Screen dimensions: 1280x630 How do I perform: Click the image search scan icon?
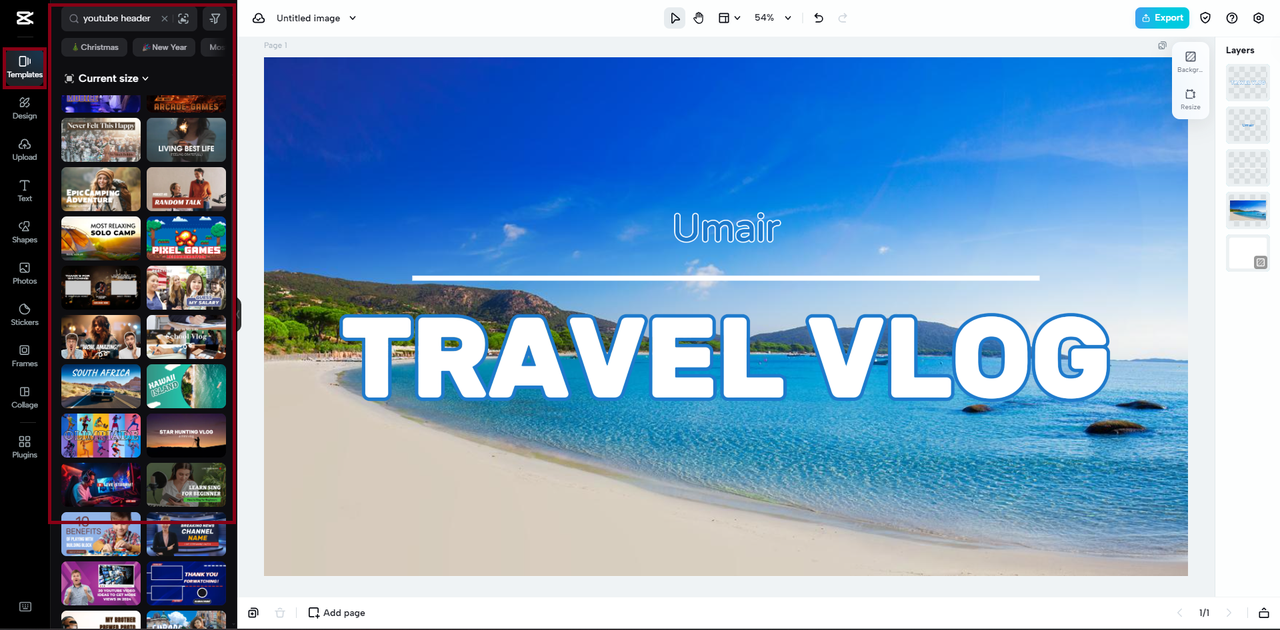click(x=183, y=18)
